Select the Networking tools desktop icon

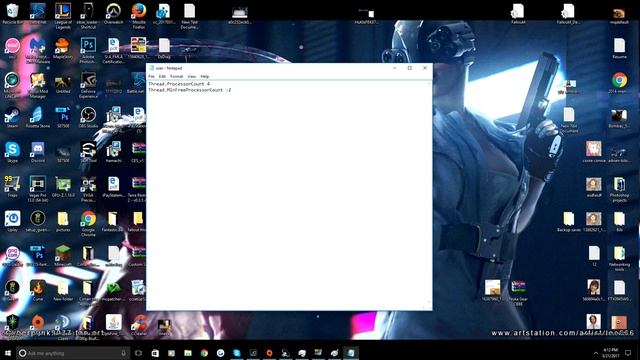click(619, 258)
